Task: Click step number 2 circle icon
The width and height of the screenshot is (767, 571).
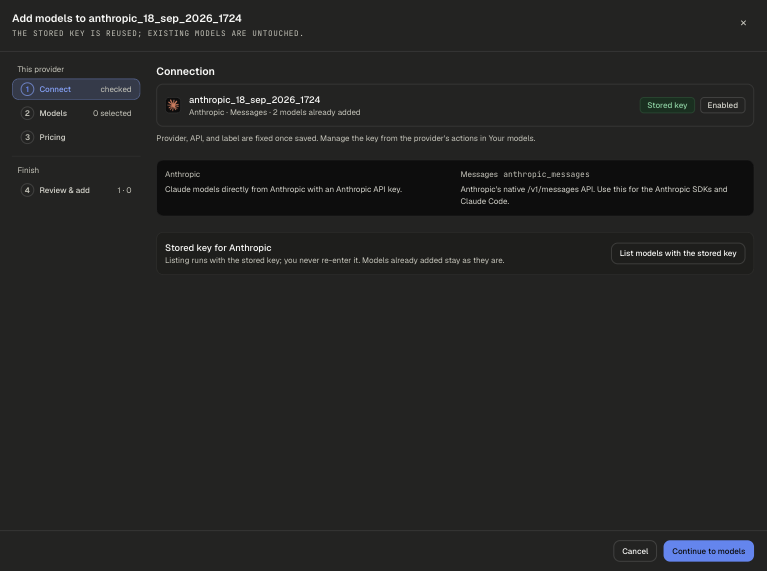Action: tap(27, 113)
